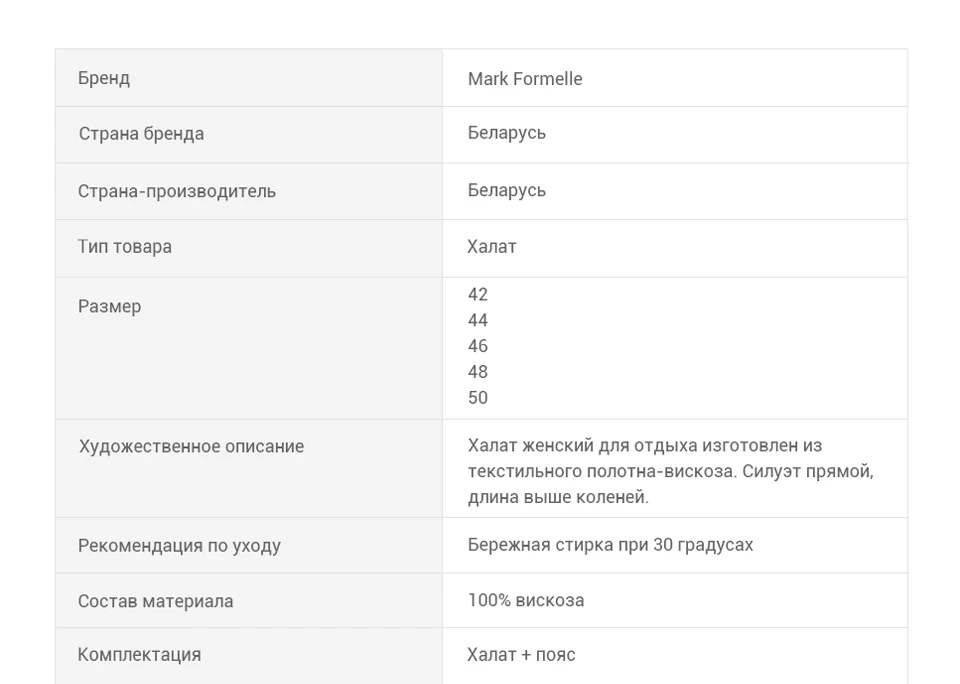This screenshot has height=684, width=960.
Task: Select size 50 in the list
Action: (x=478, y=397)
